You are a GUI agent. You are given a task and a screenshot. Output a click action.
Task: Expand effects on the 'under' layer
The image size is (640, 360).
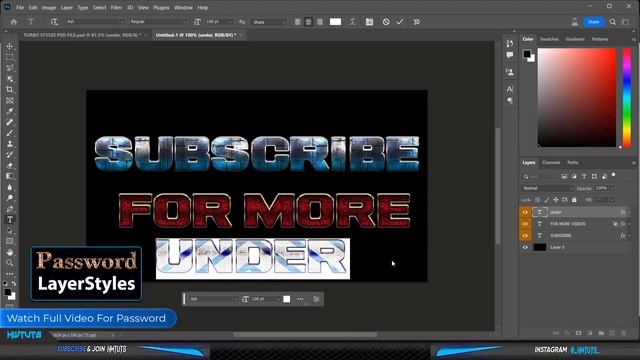click(629, 212)
